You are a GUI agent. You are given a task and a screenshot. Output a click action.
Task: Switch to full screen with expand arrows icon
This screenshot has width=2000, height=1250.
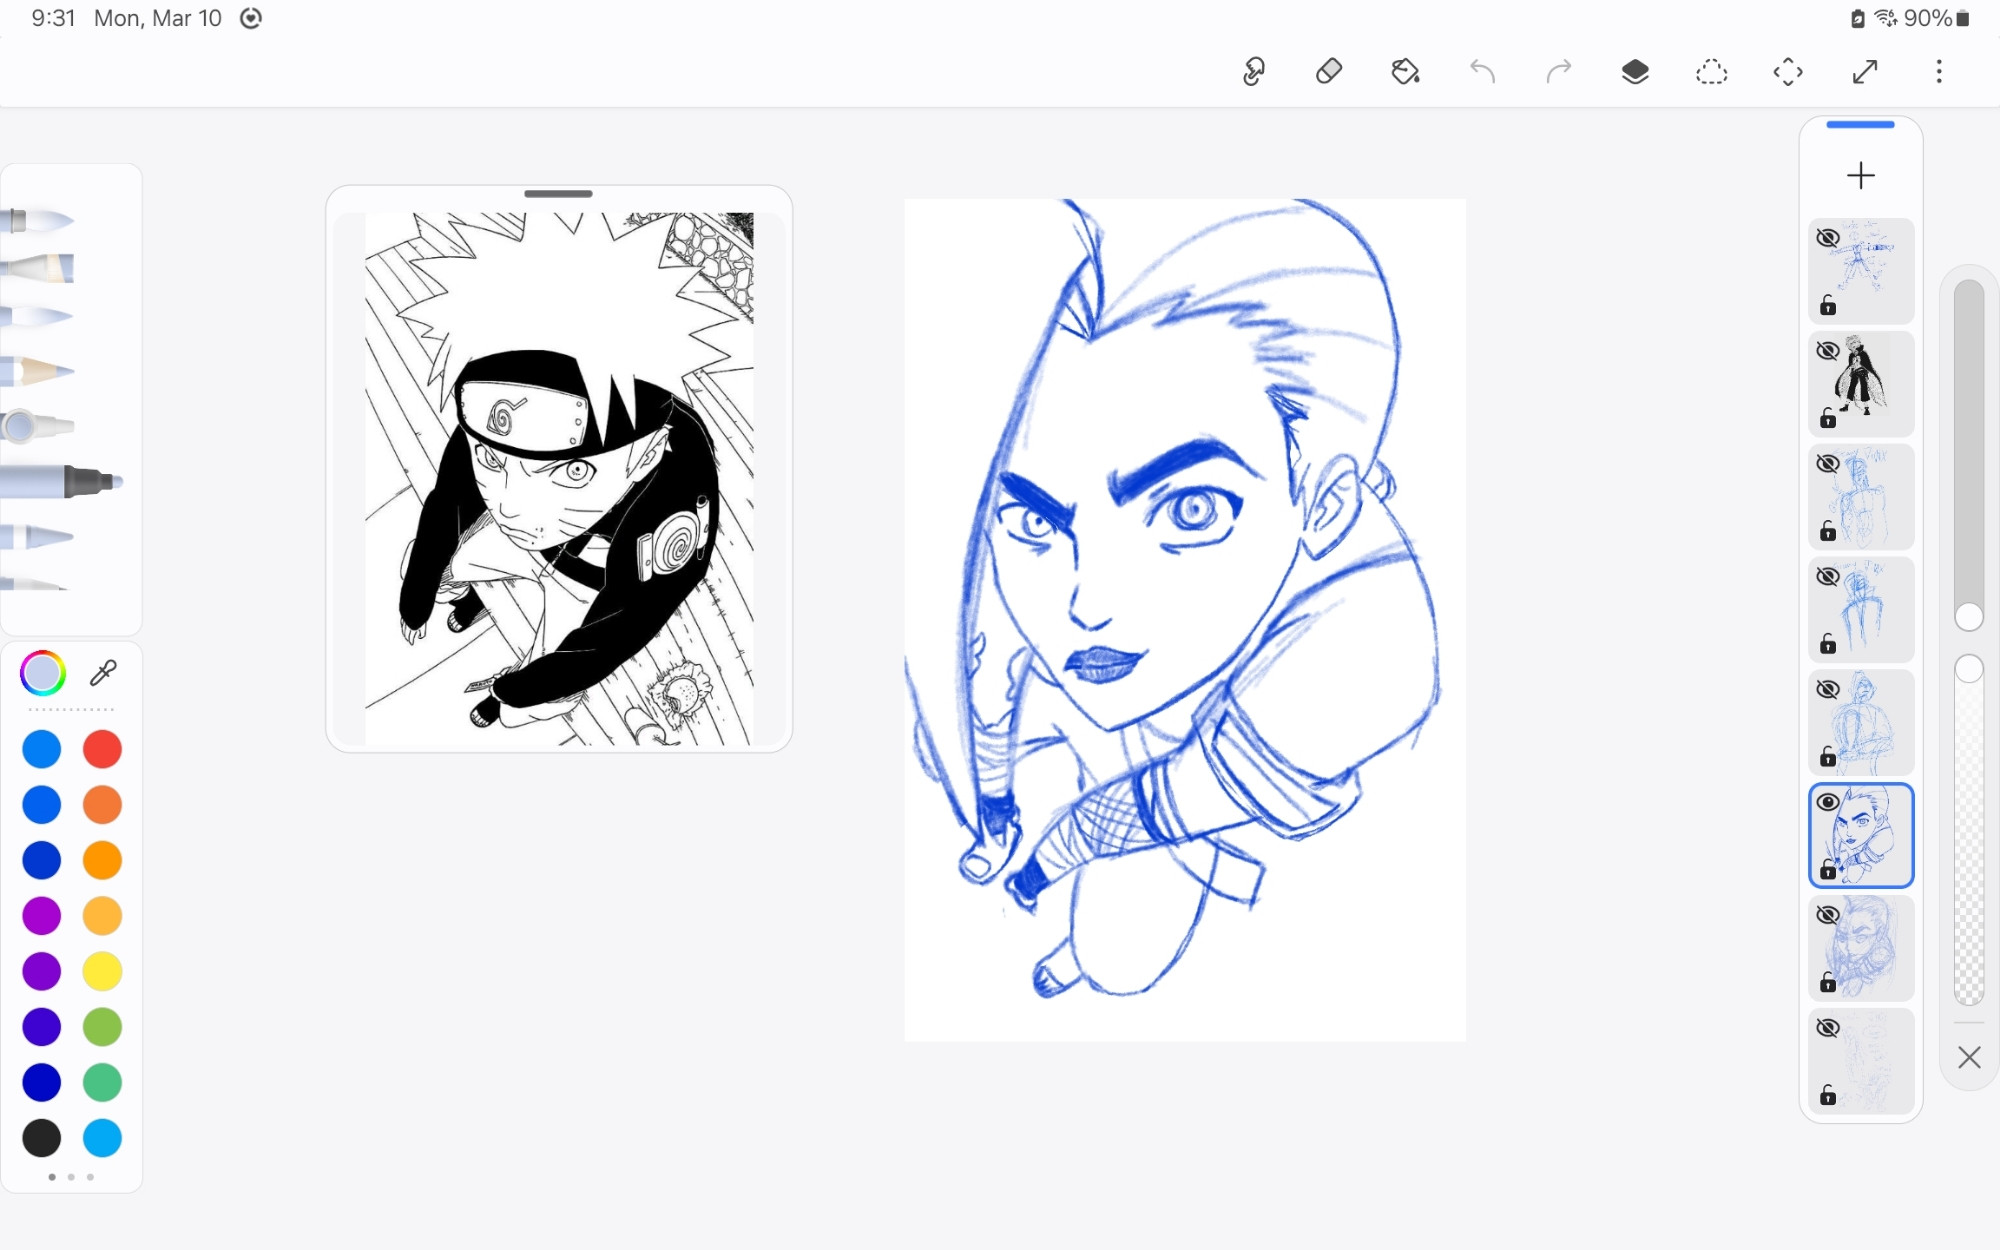pos(1865,71)
